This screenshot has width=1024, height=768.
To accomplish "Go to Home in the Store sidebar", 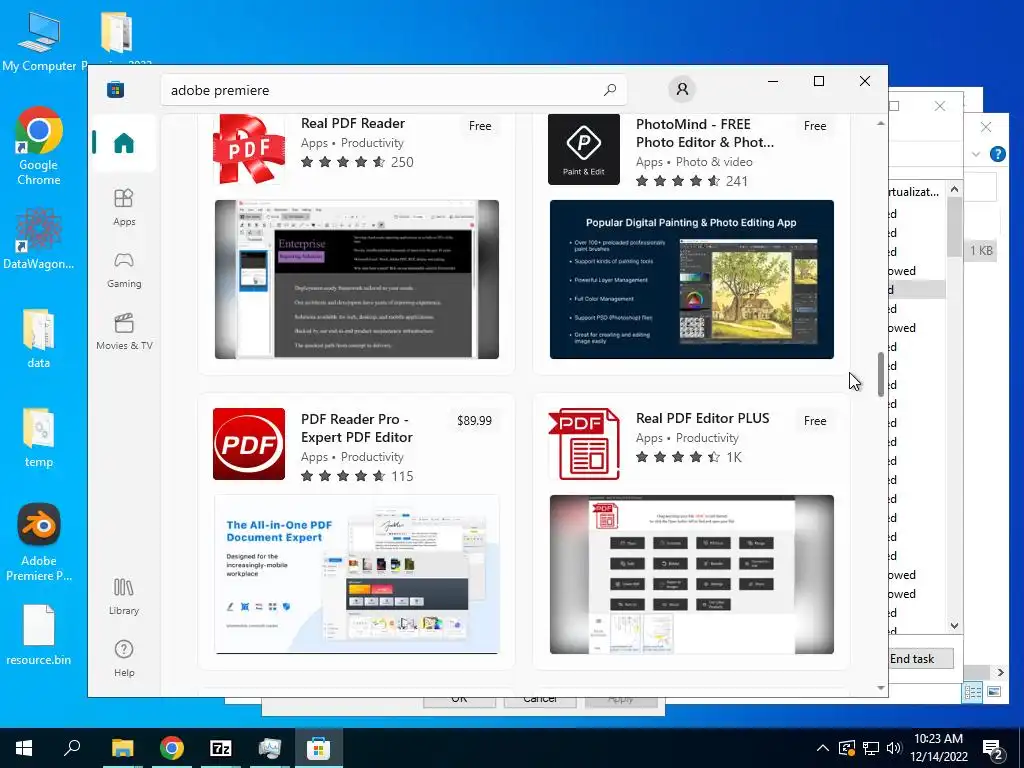I will pos(123,142).
